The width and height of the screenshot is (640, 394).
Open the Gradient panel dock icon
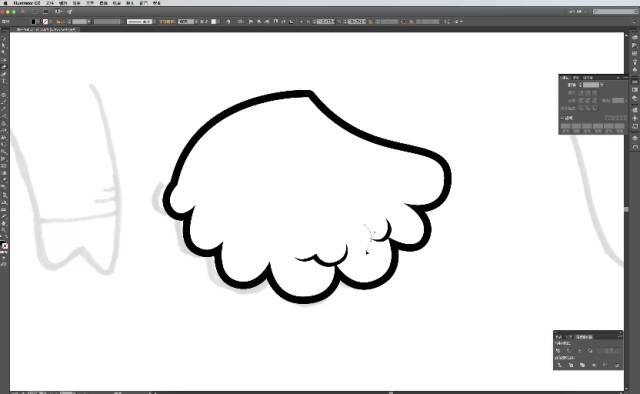(x=635, y=90)
